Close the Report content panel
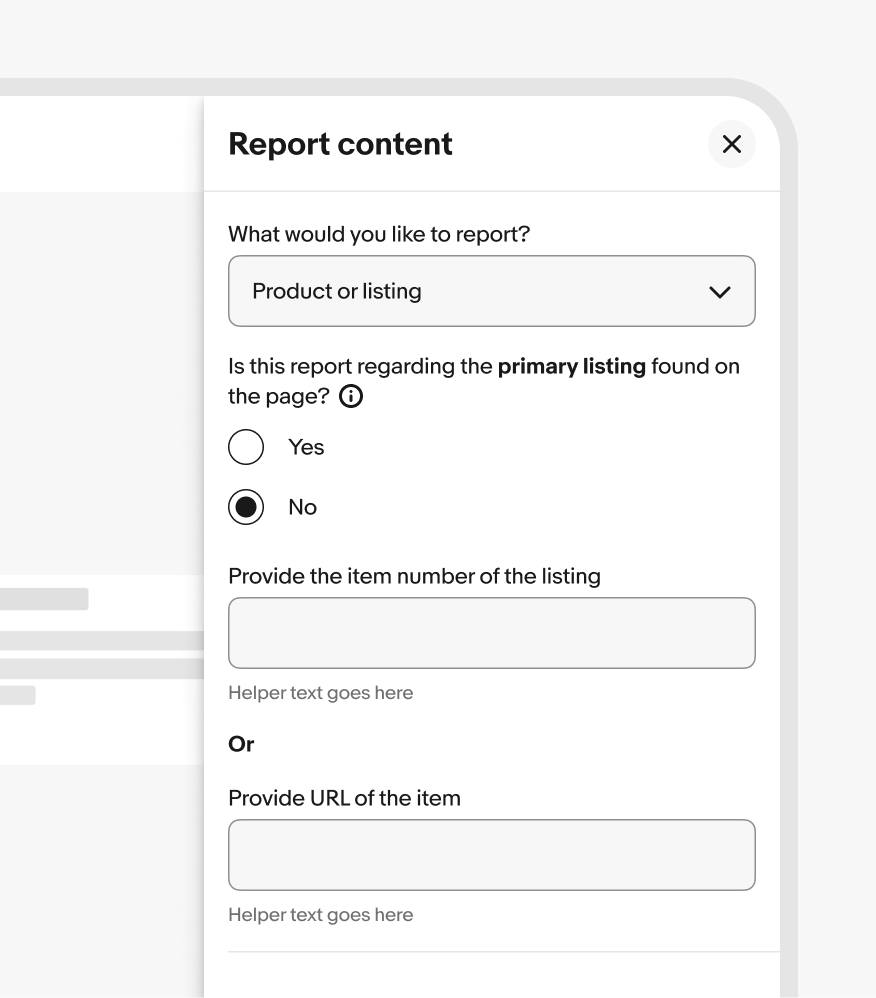This screenshot has width=876, height=998. (732, 144)
